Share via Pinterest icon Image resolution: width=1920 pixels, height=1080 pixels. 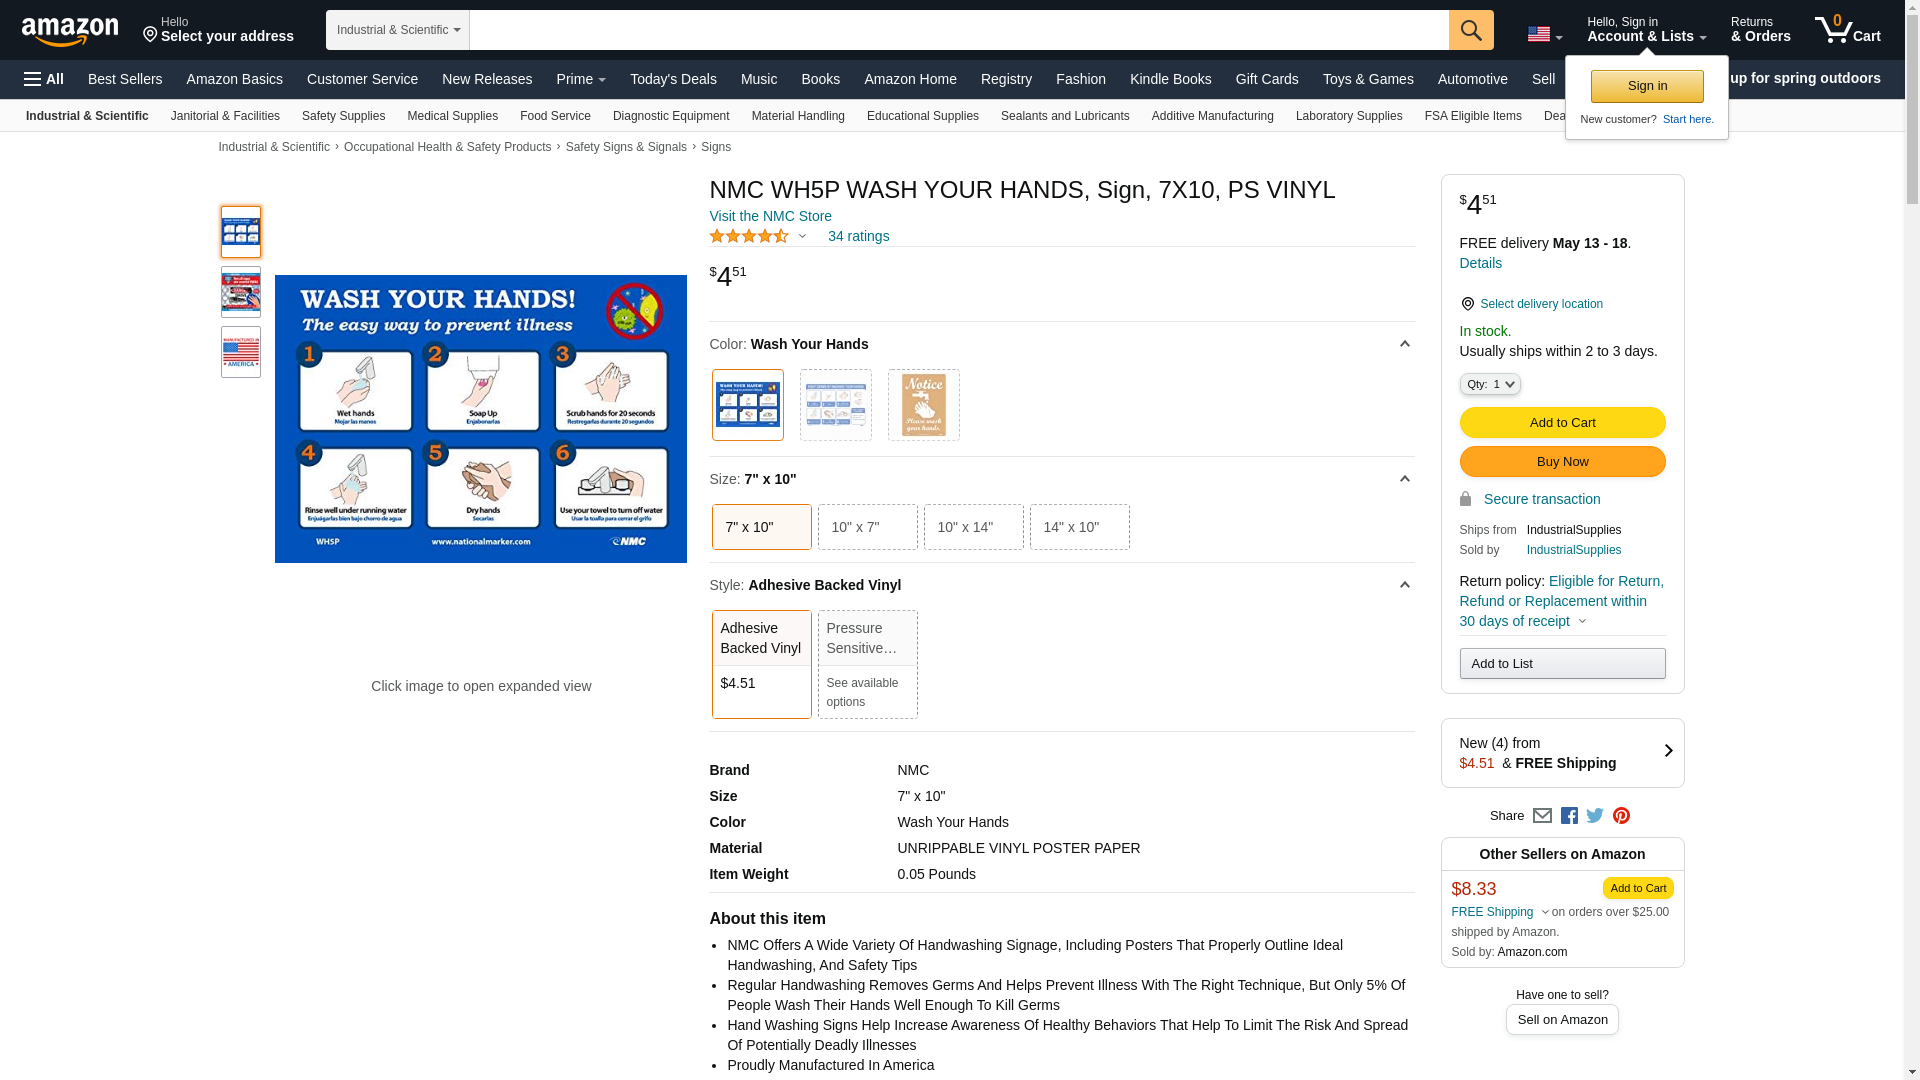1621,816
